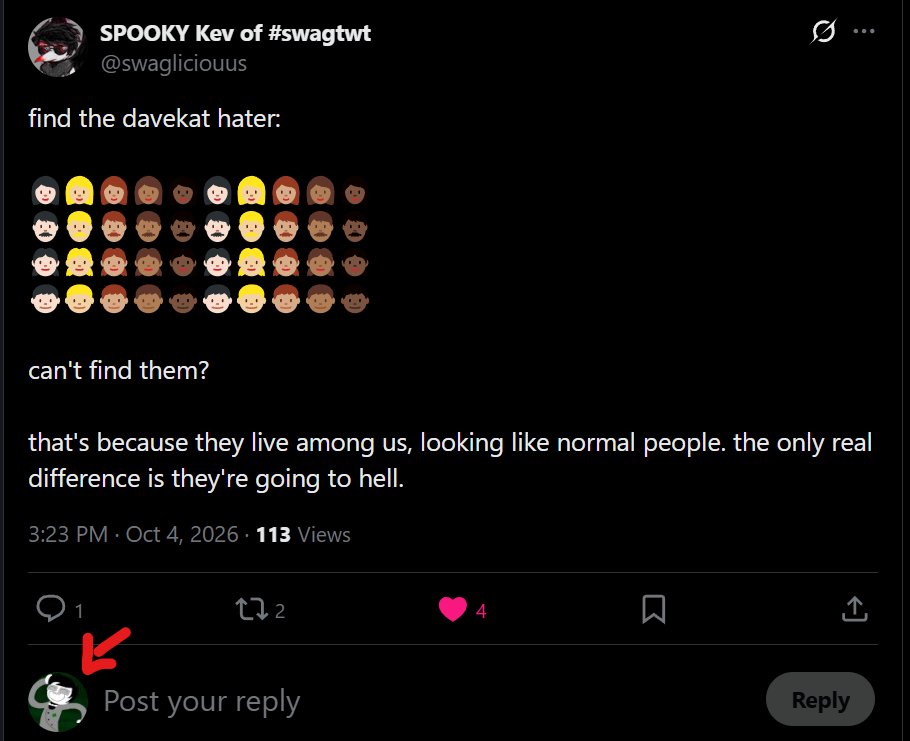Toggle the bookmark icon
Viewport: 910px width, 741px height.
tap(653, 609)
